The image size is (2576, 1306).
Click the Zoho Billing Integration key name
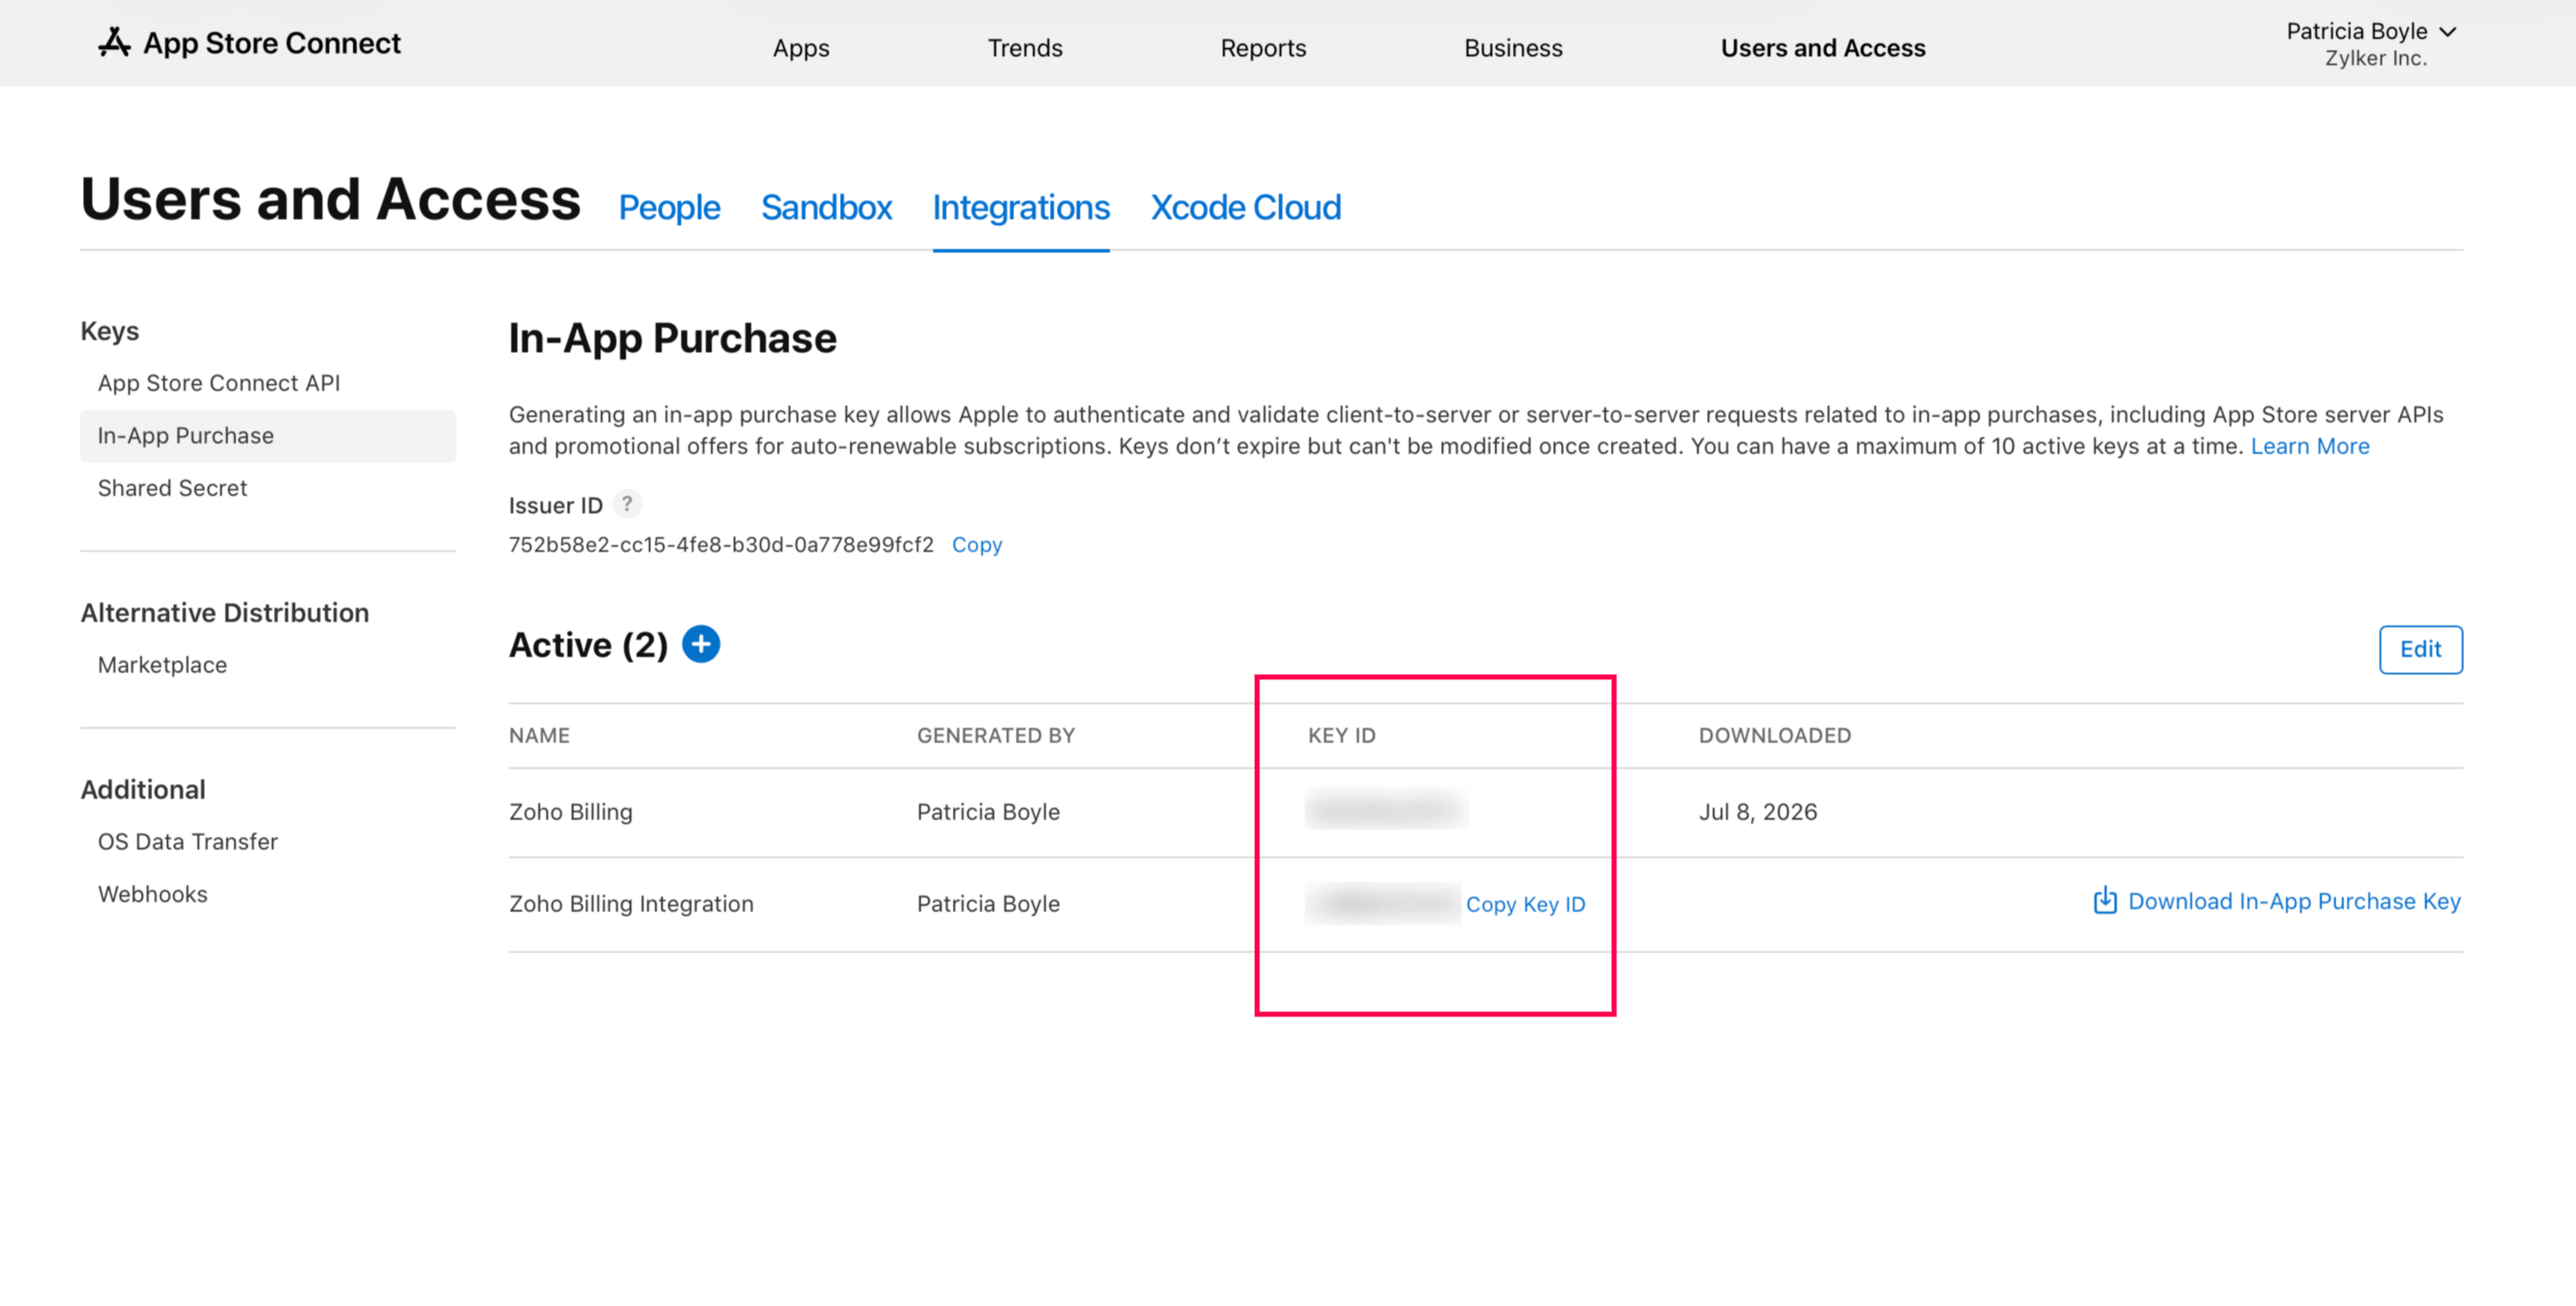[631, 904]
